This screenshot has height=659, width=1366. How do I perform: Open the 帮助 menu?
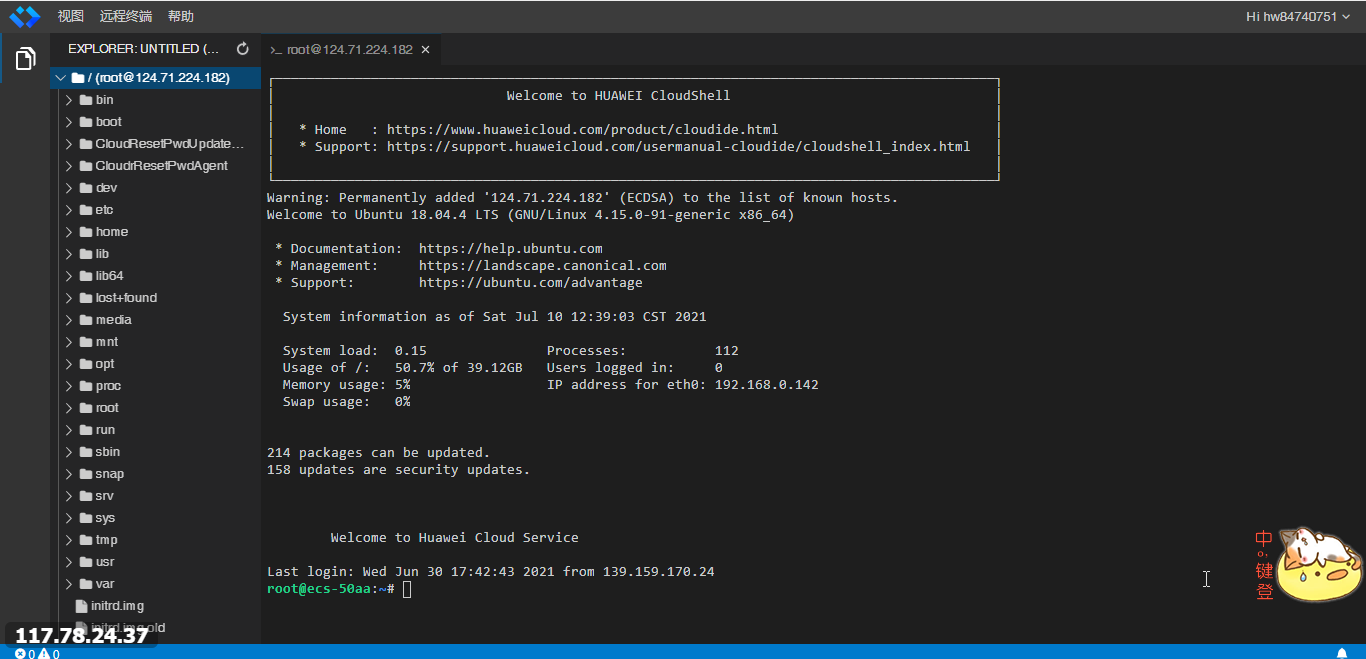coord(181,16)
